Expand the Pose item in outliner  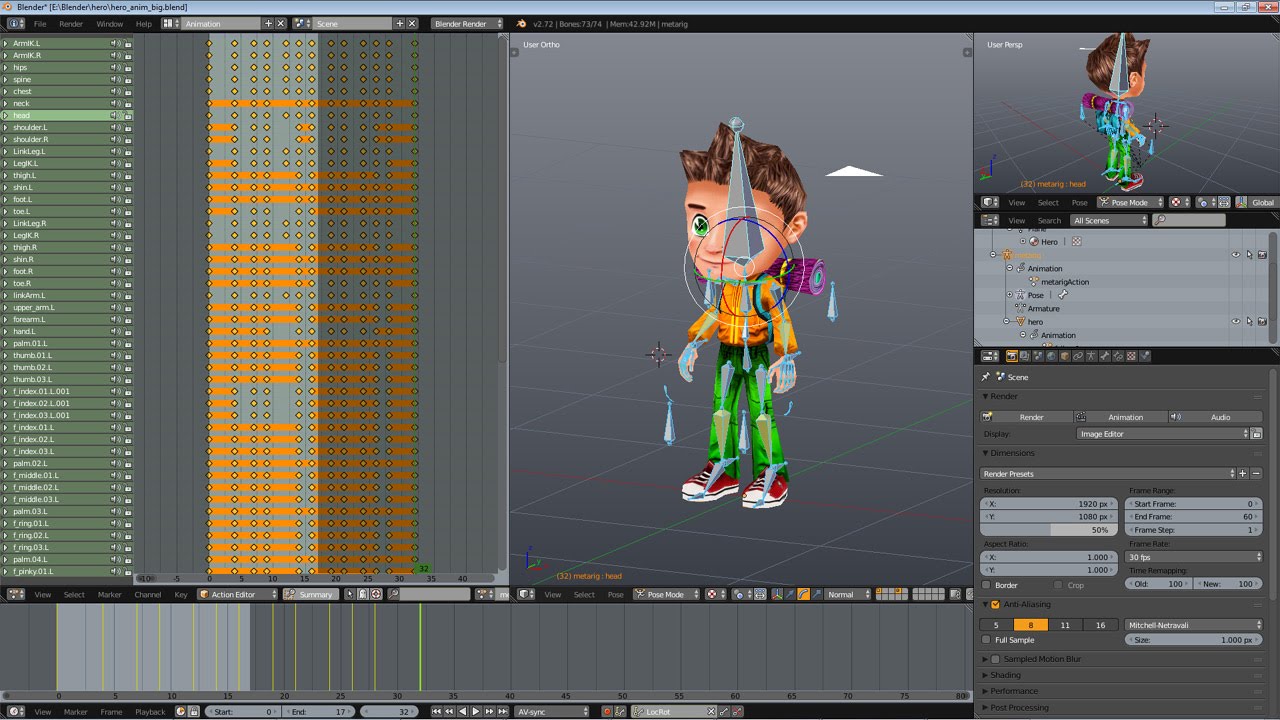tap(1009, 295)
